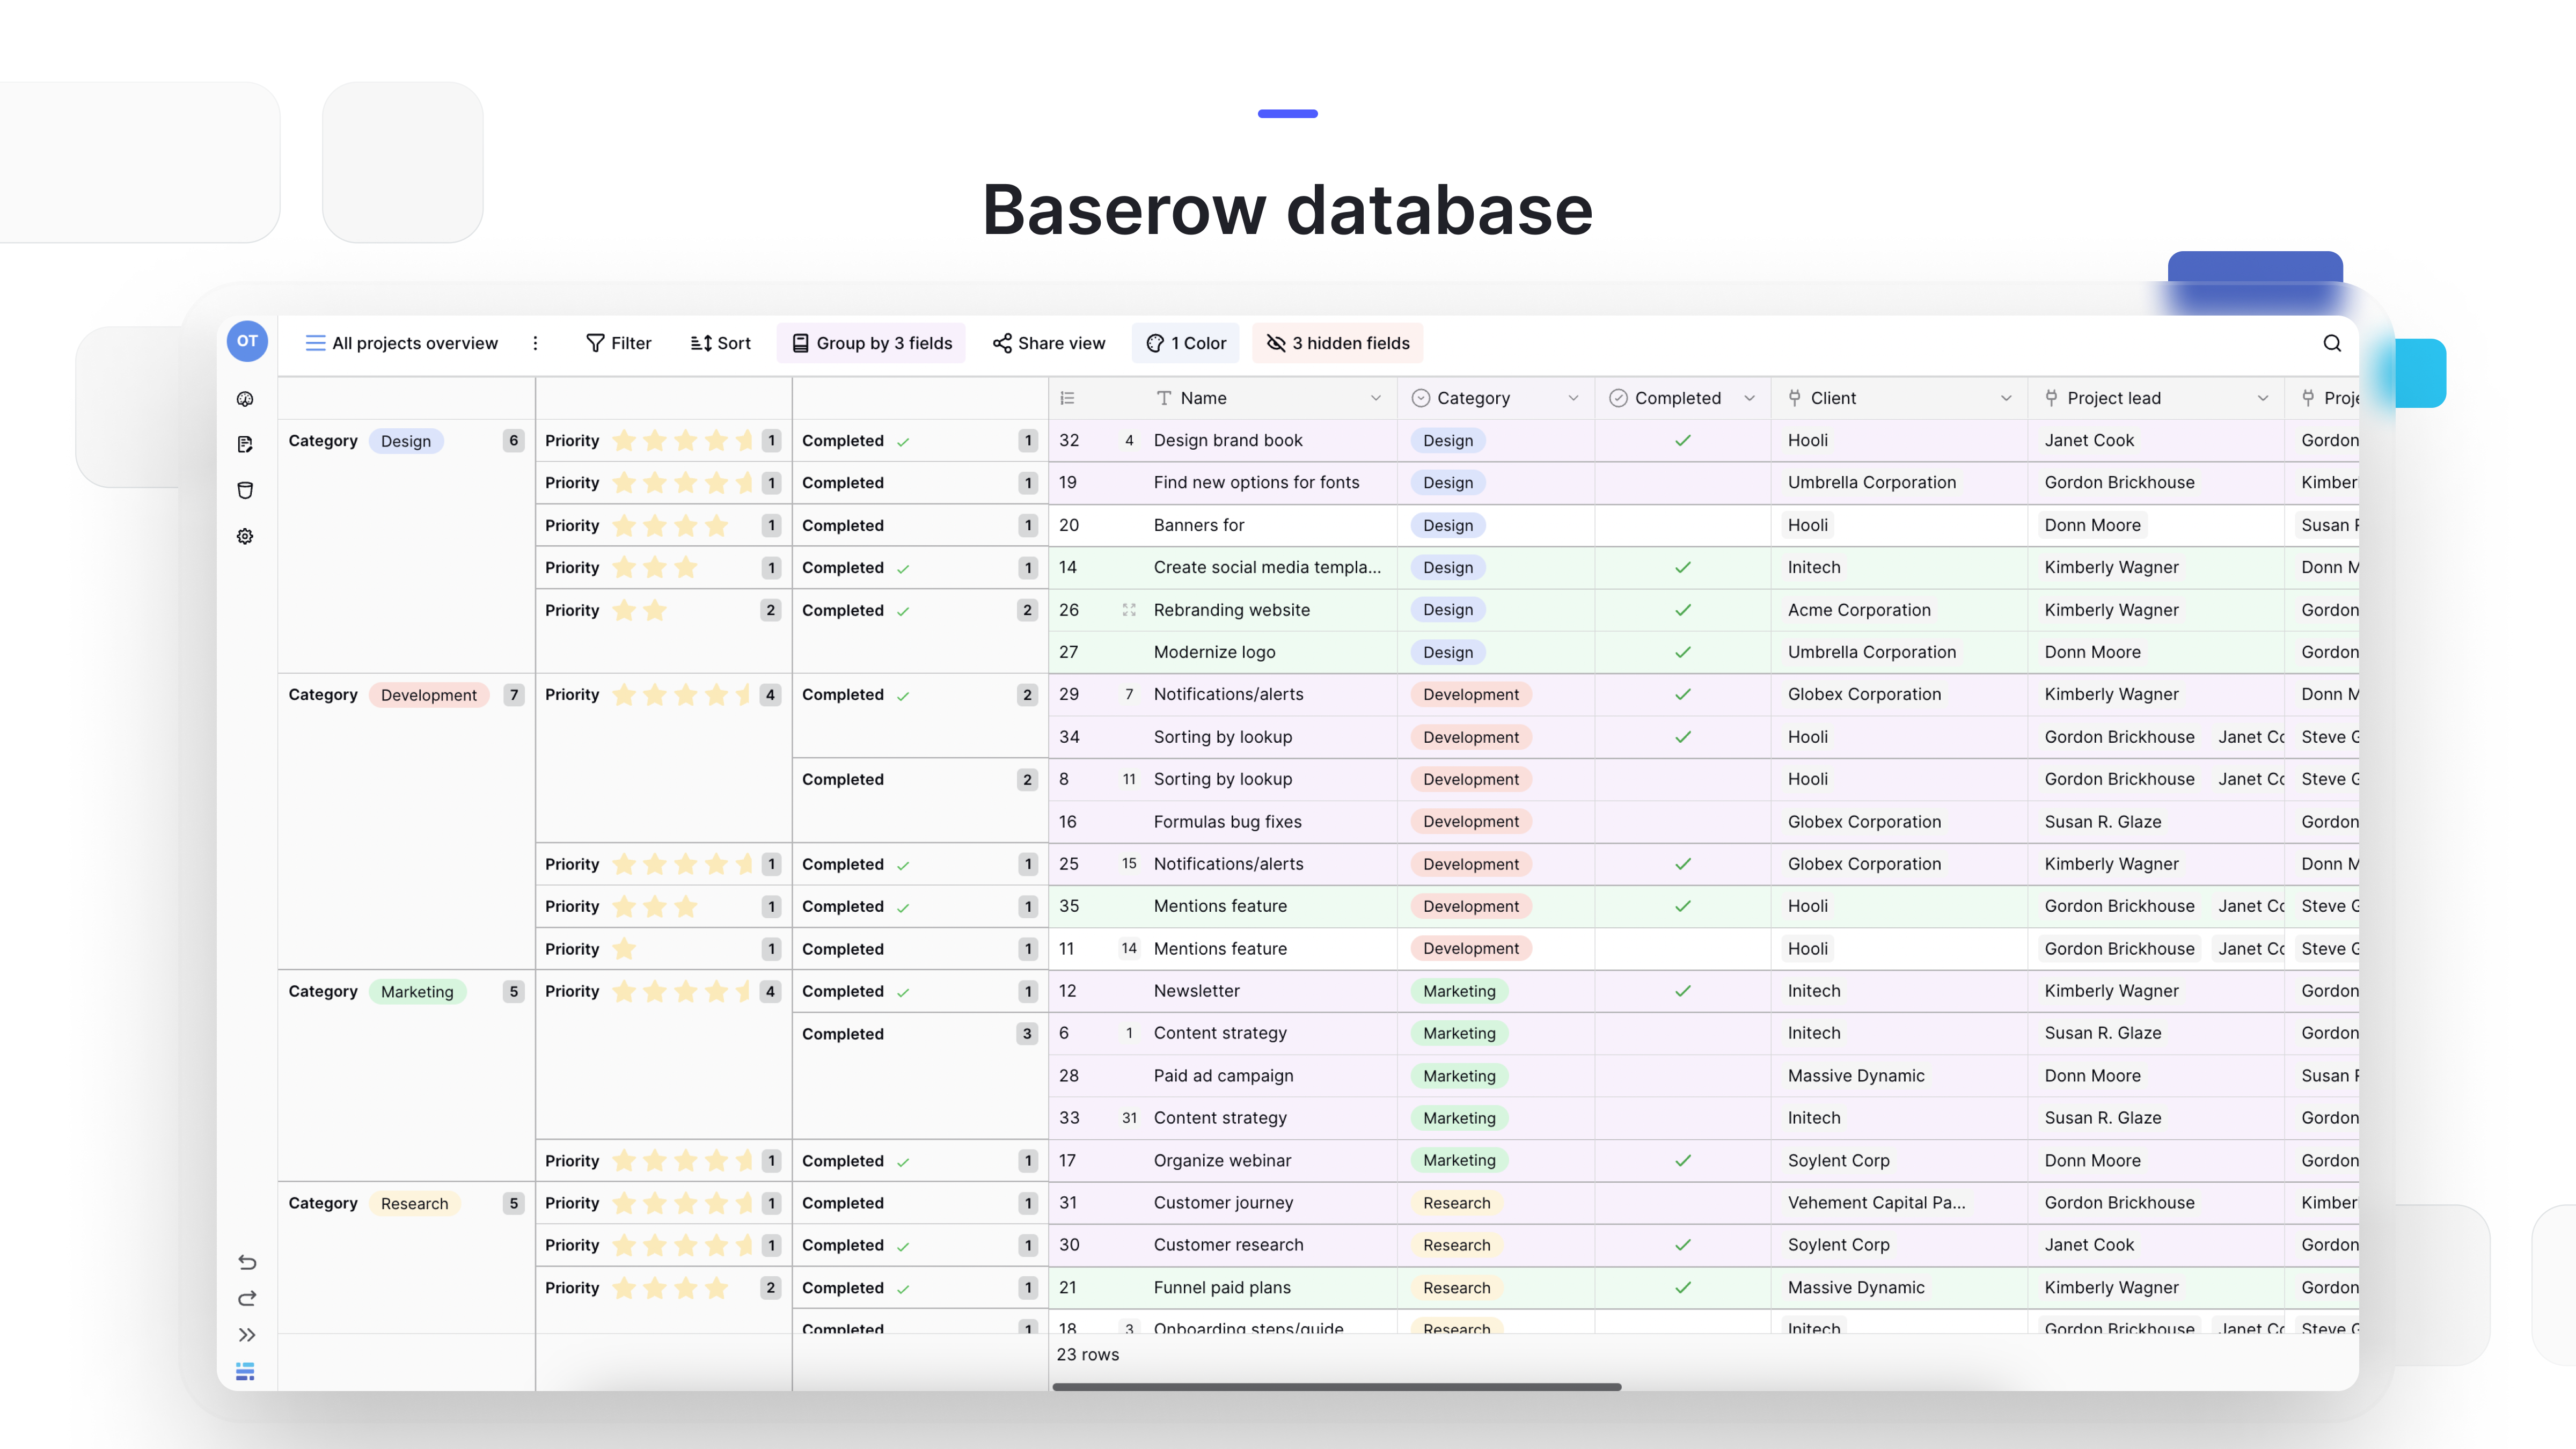Open the three-dot menu next to view name
Image resolution: width=2576 pixels, height=1449 pixels.
pos(536,343)
